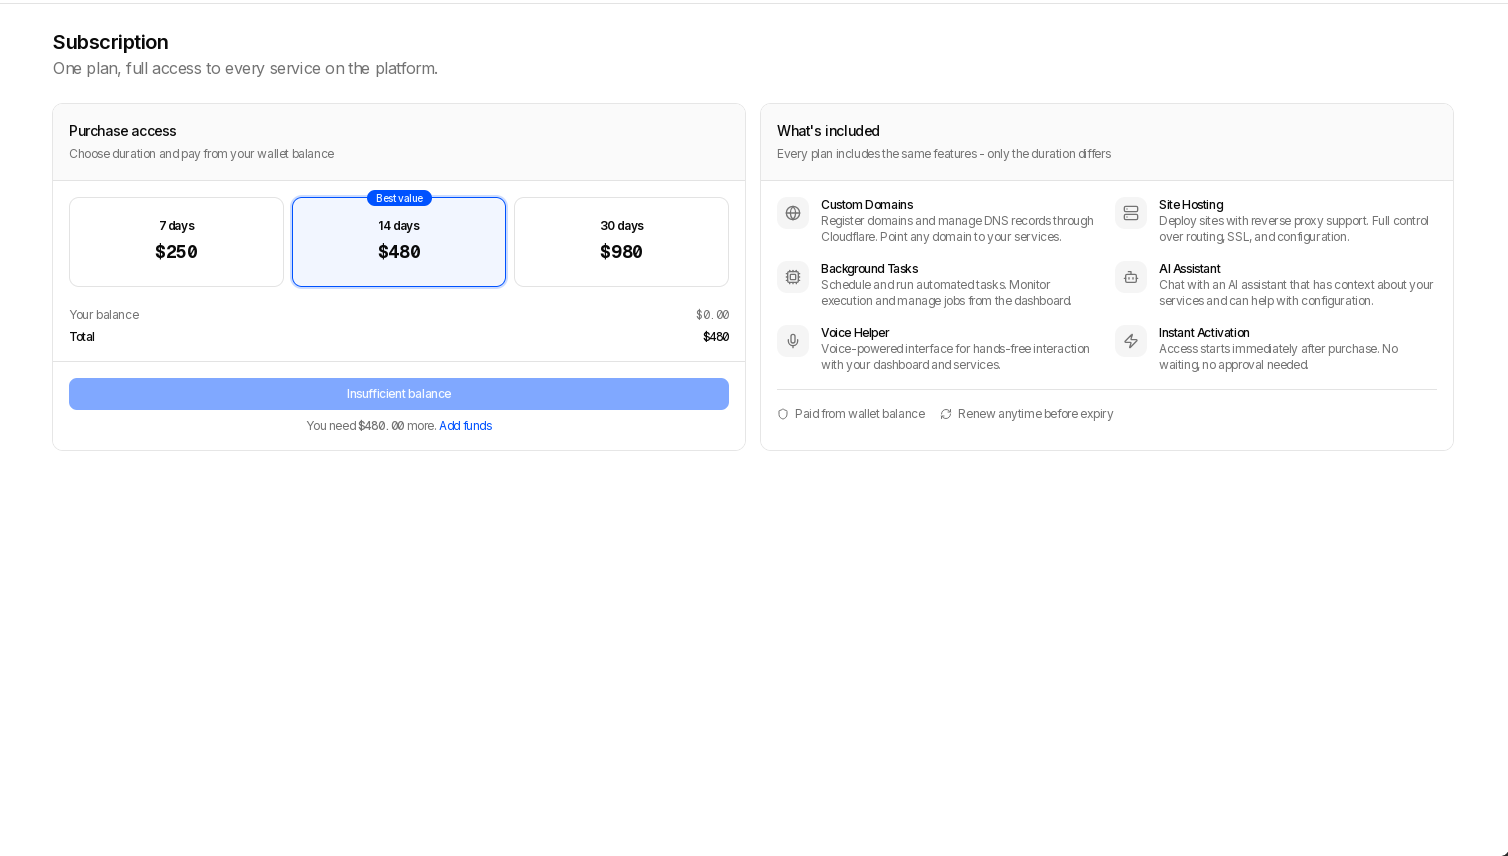Image resolution: width=1508 pixels, height=856 pixels.
Task: Click the Site Hosting title
Action: click(x=1190, y=205)
